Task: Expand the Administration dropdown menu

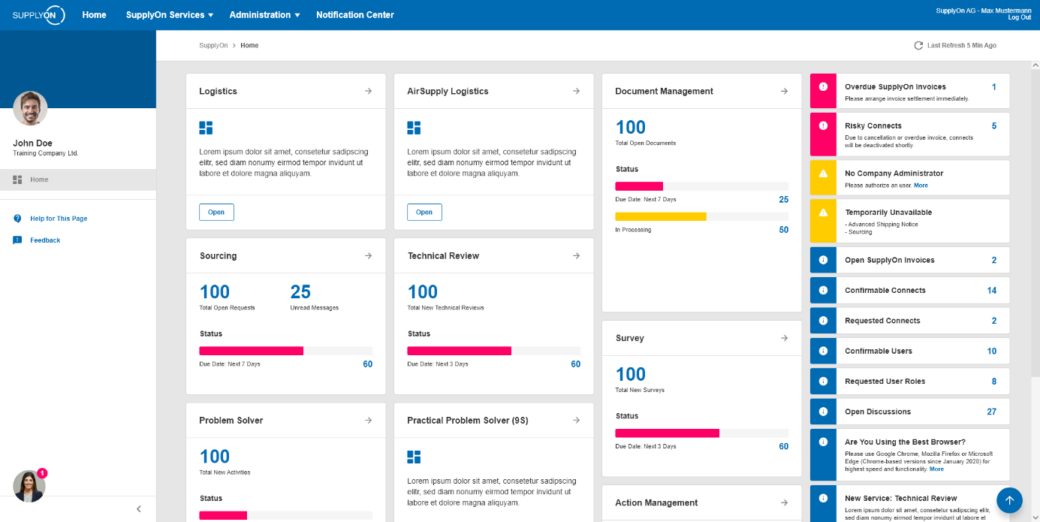Action: (265, 15)
